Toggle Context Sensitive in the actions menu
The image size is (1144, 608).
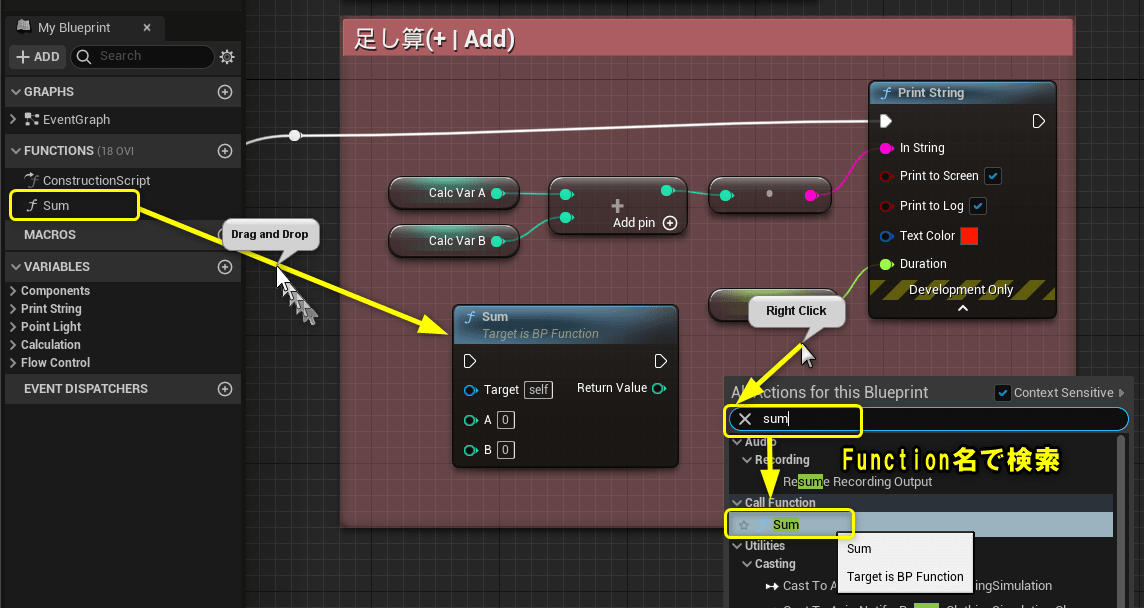pyautogui.click(x=1003, y=393)
